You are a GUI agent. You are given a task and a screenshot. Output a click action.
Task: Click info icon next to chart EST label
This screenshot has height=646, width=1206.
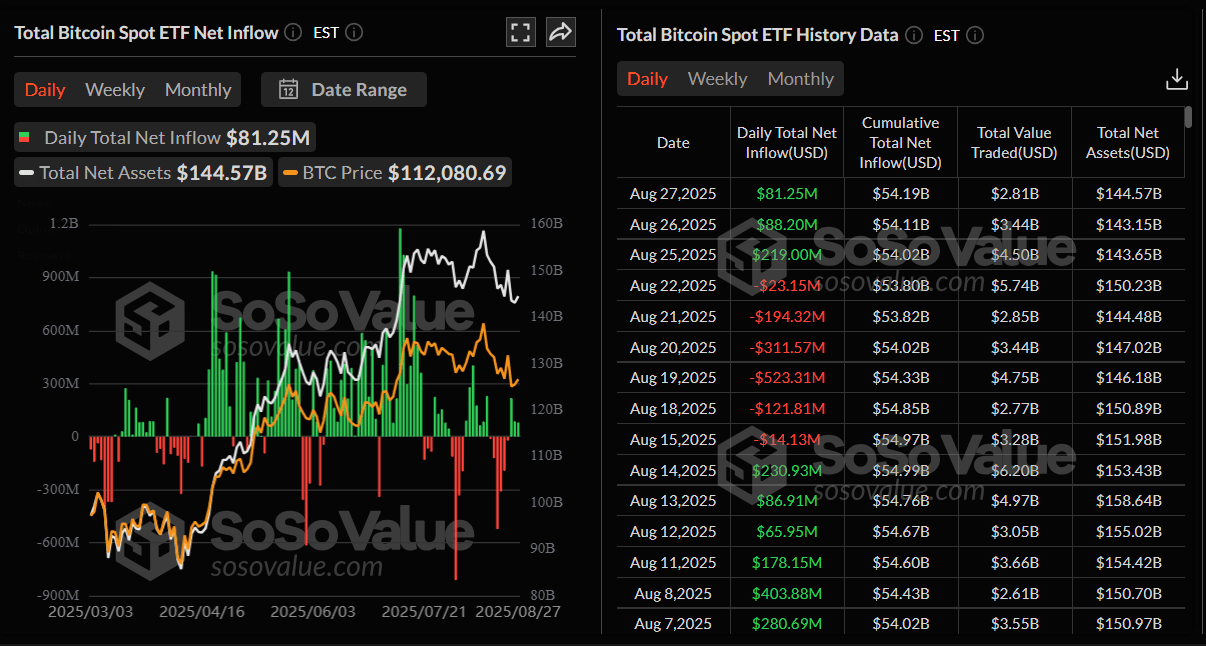pyautogui.click(x=353, y=32)
